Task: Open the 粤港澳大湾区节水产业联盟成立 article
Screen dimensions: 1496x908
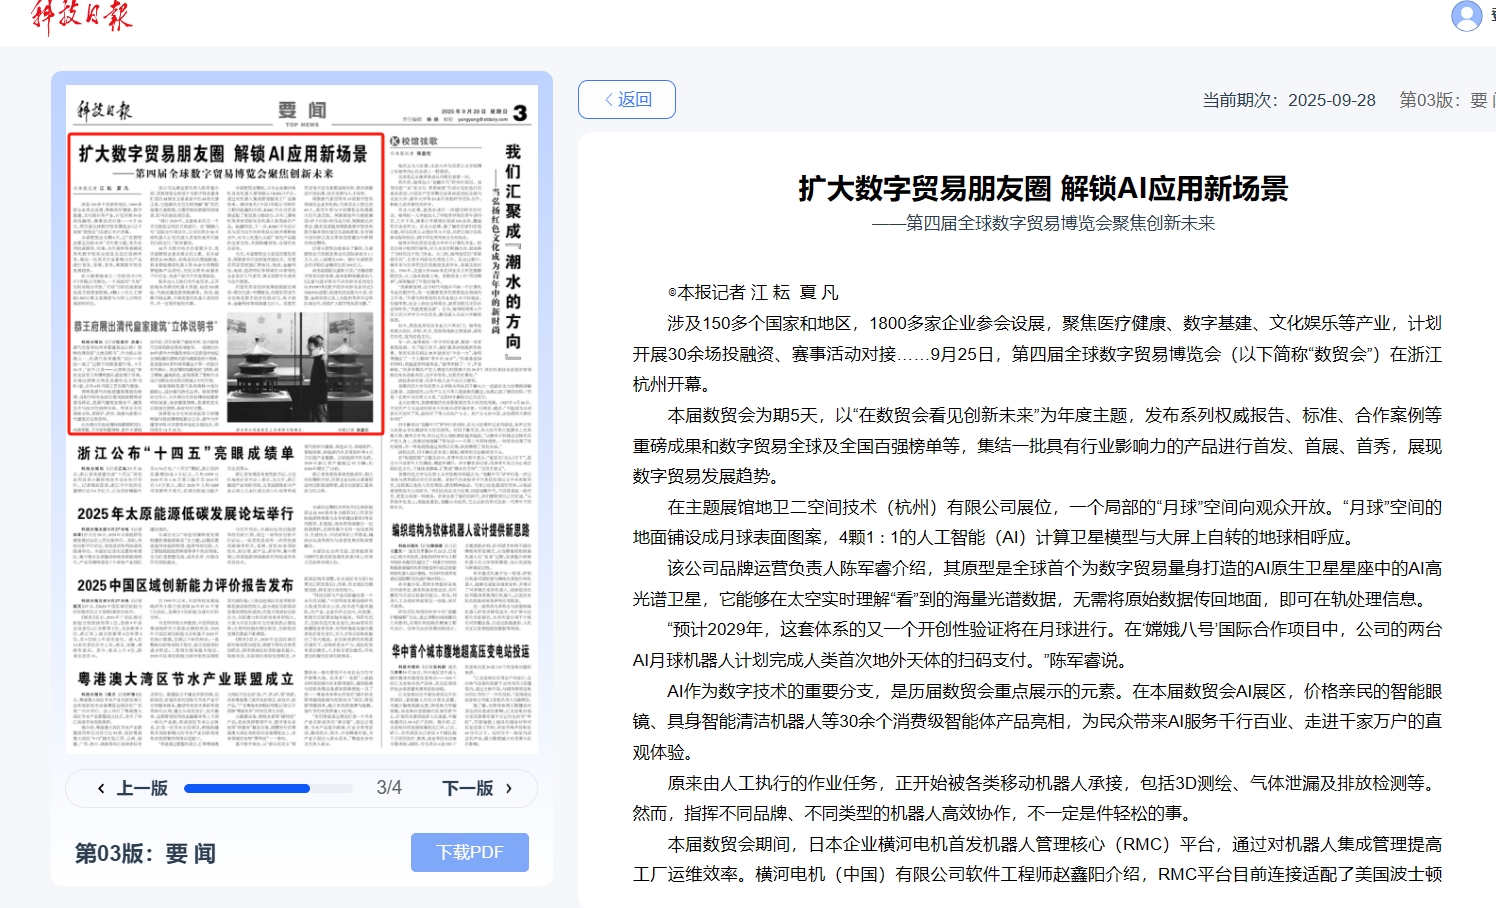Action: pos(186,679)
